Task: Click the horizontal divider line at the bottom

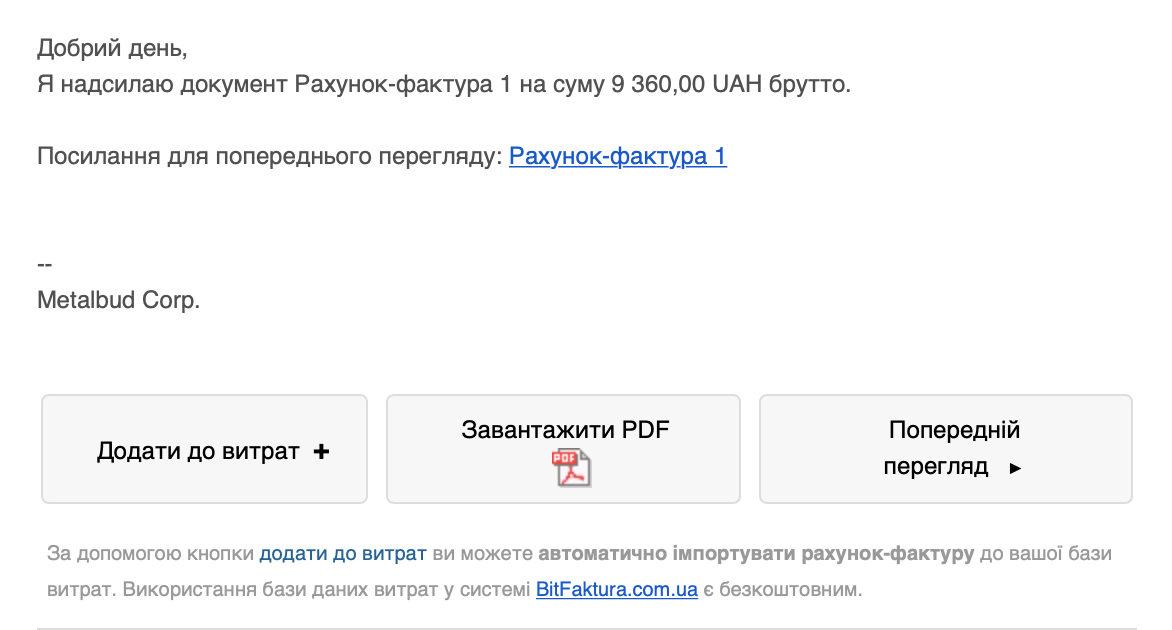Action: (x=586, y=627)
